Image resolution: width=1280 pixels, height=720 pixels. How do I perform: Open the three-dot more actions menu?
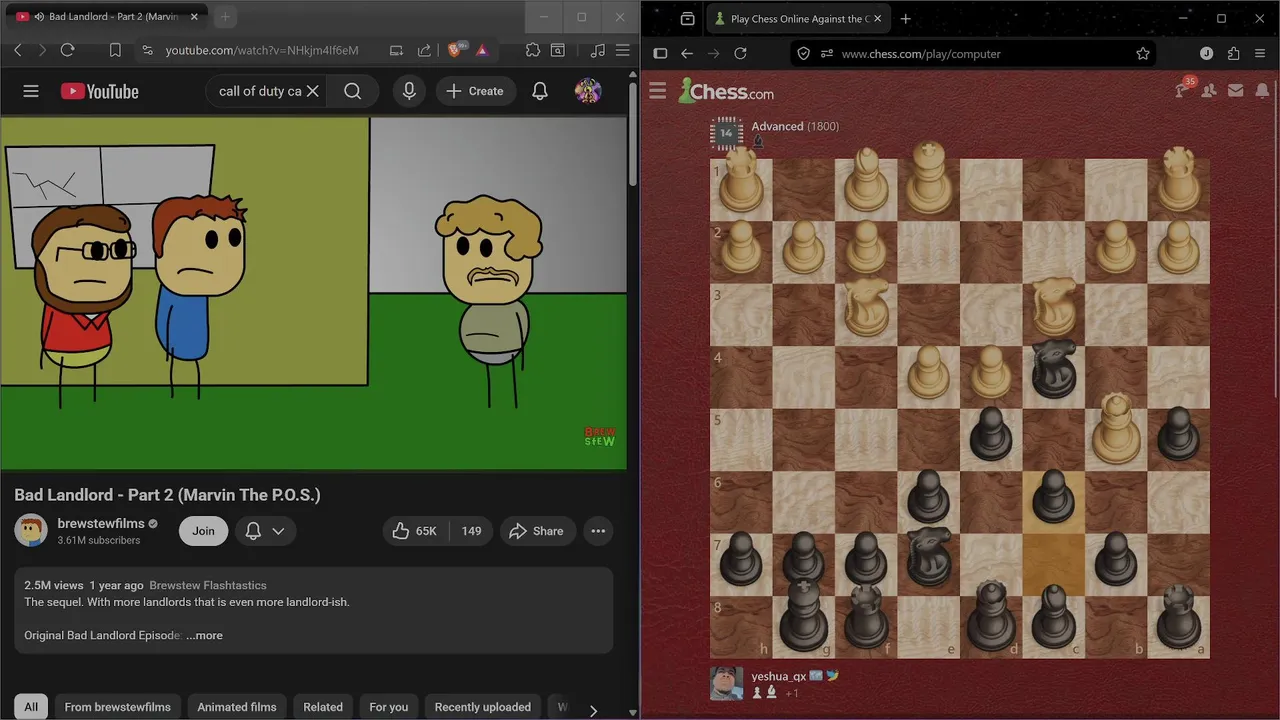tap(598, 531)
